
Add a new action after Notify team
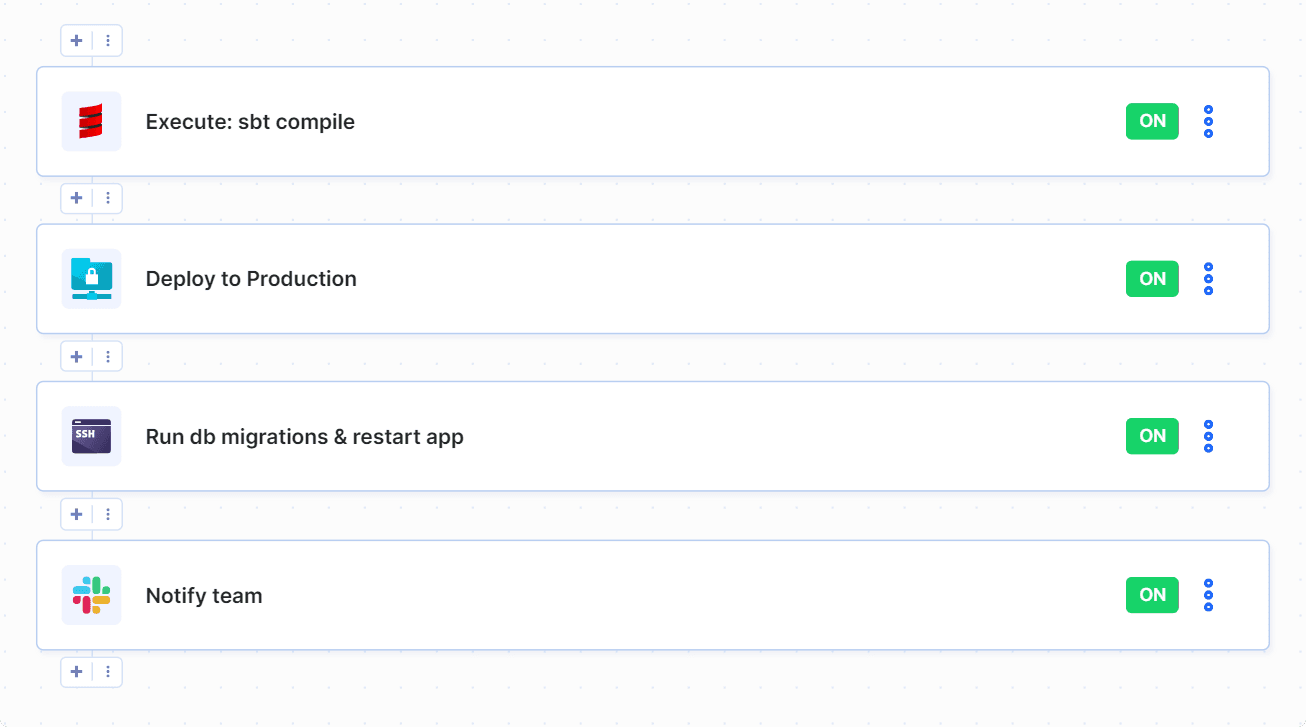click(x=76, y=671)
